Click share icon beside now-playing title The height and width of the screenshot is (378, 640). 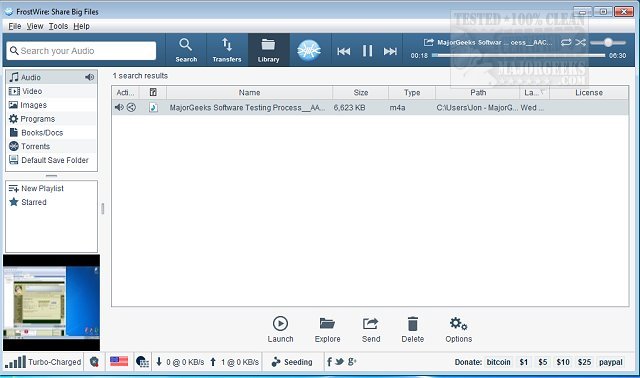point(428,42)
